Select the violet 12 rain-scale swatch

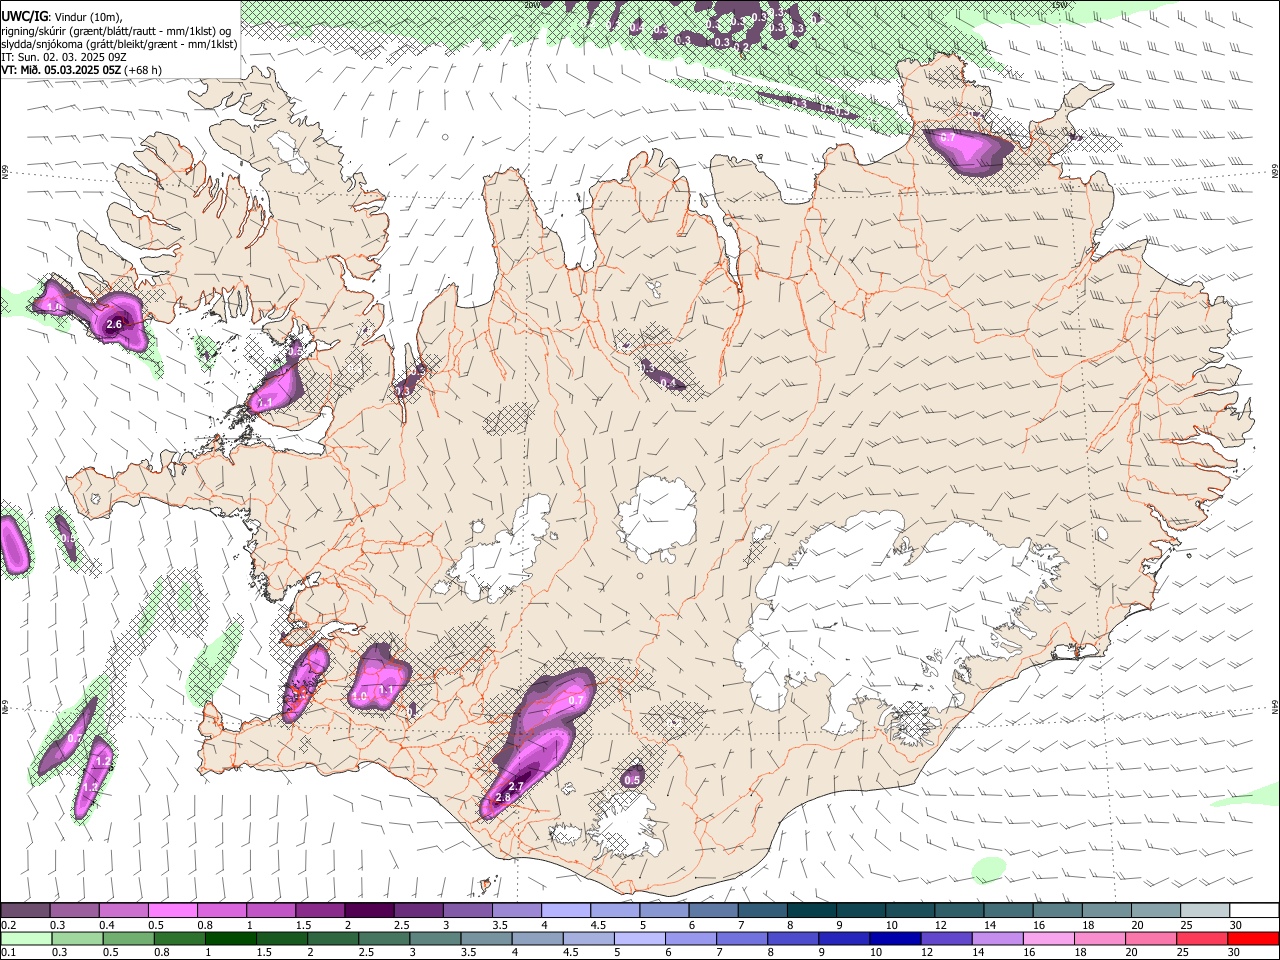point(946,939)
